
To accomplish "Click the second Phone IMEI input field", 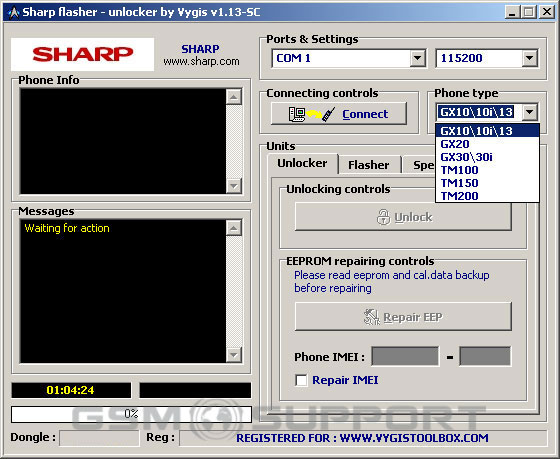I will click(485, 356).
